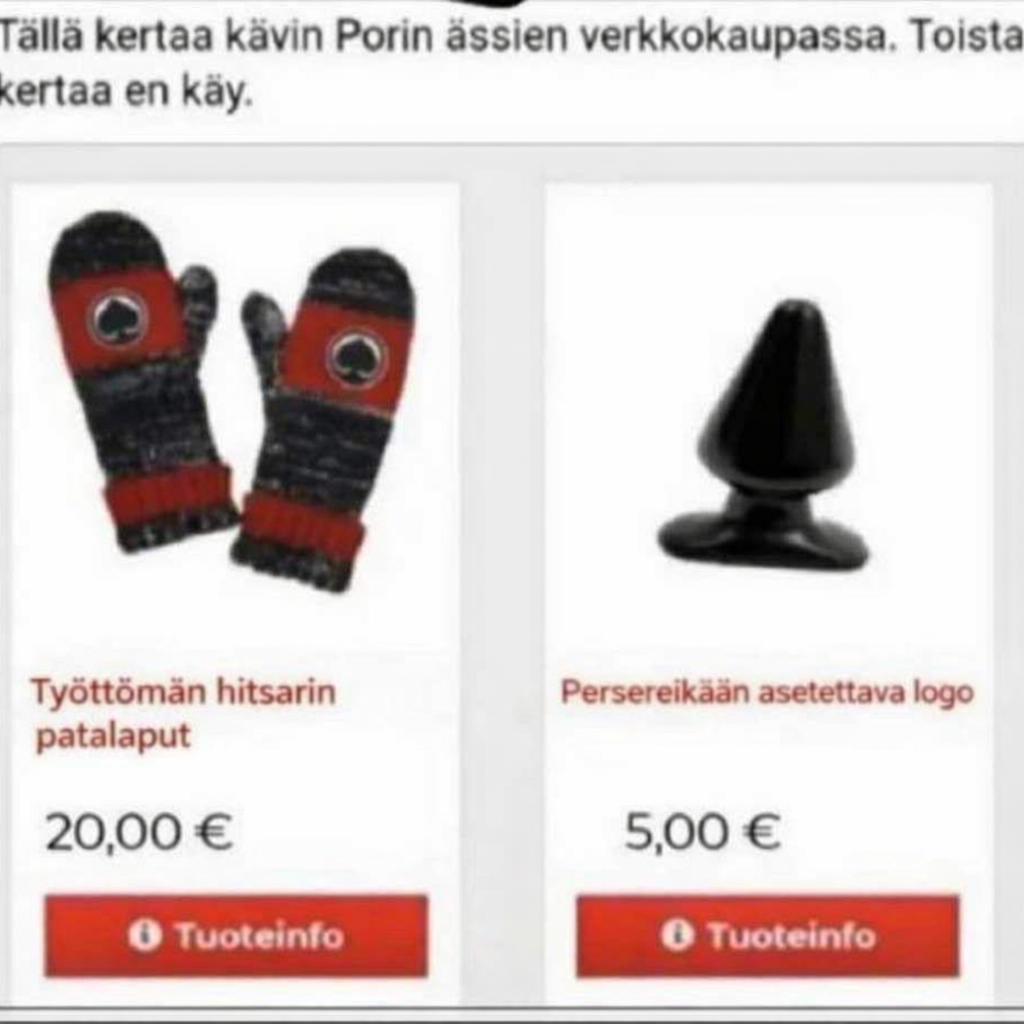This screenshot has height=1024, width=1024.
Task: Click the 5,00 price amount
Action: 676,832
